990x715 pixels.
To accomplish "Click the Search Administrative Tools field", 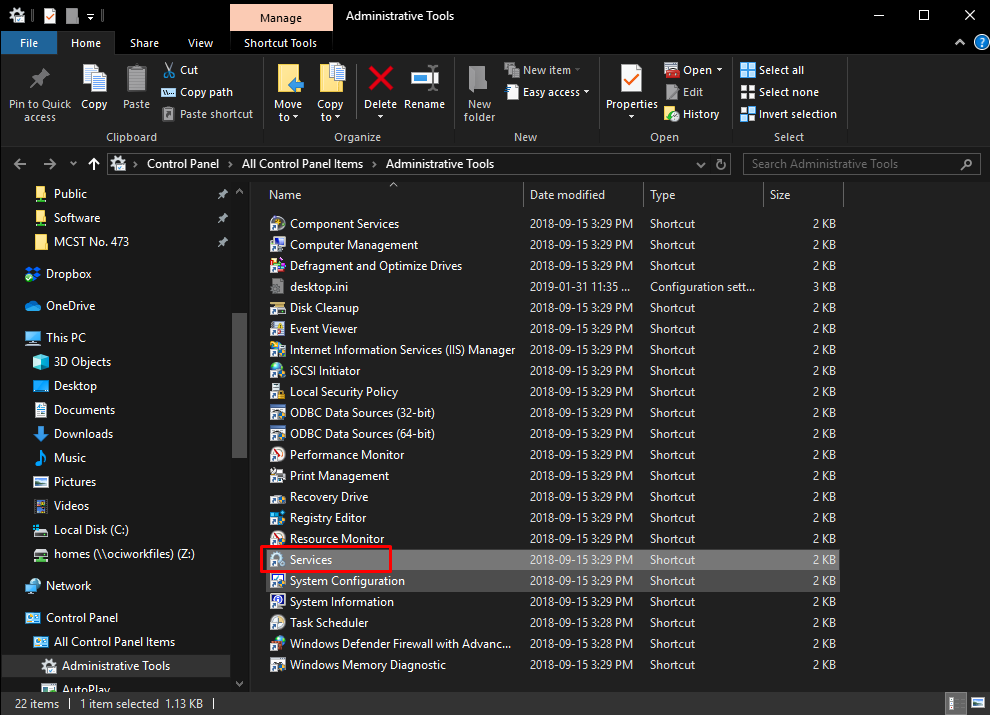I will tap(861, 164).
